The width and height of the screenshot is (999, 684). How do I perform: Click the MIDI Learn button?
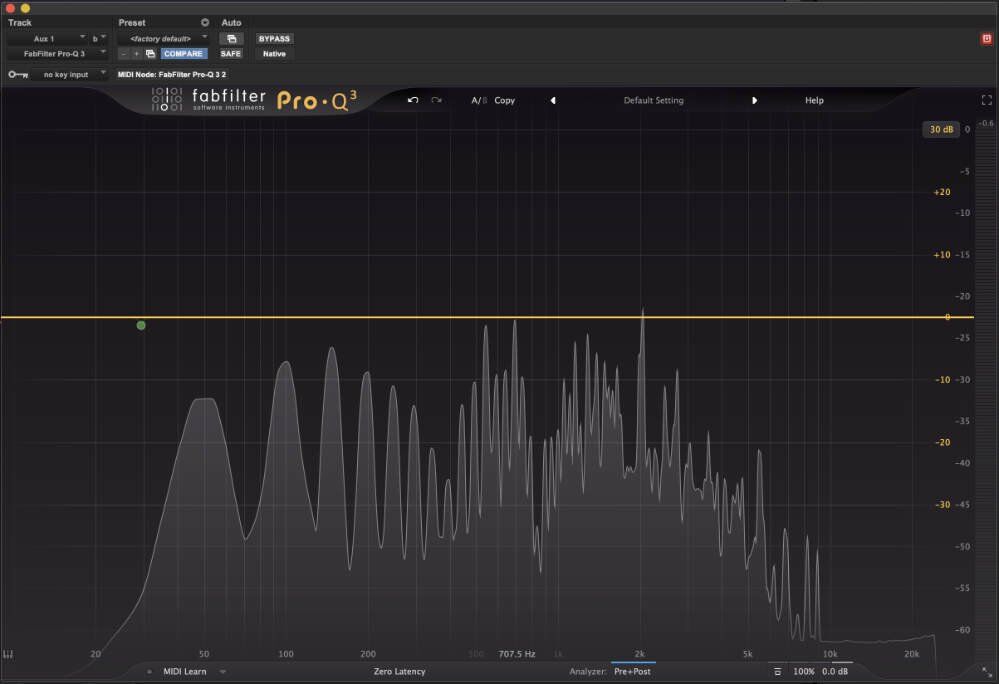click(185, 671)
